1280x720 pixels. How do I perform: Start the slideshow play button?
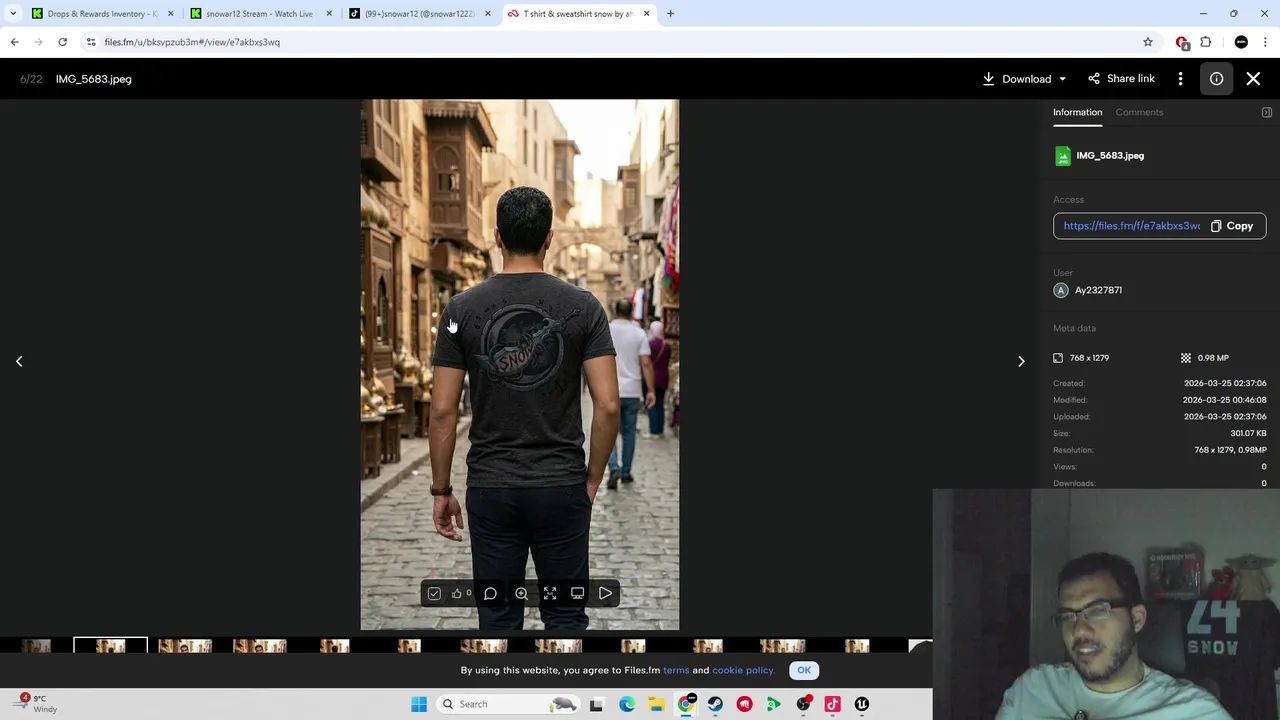coord(605,594)
